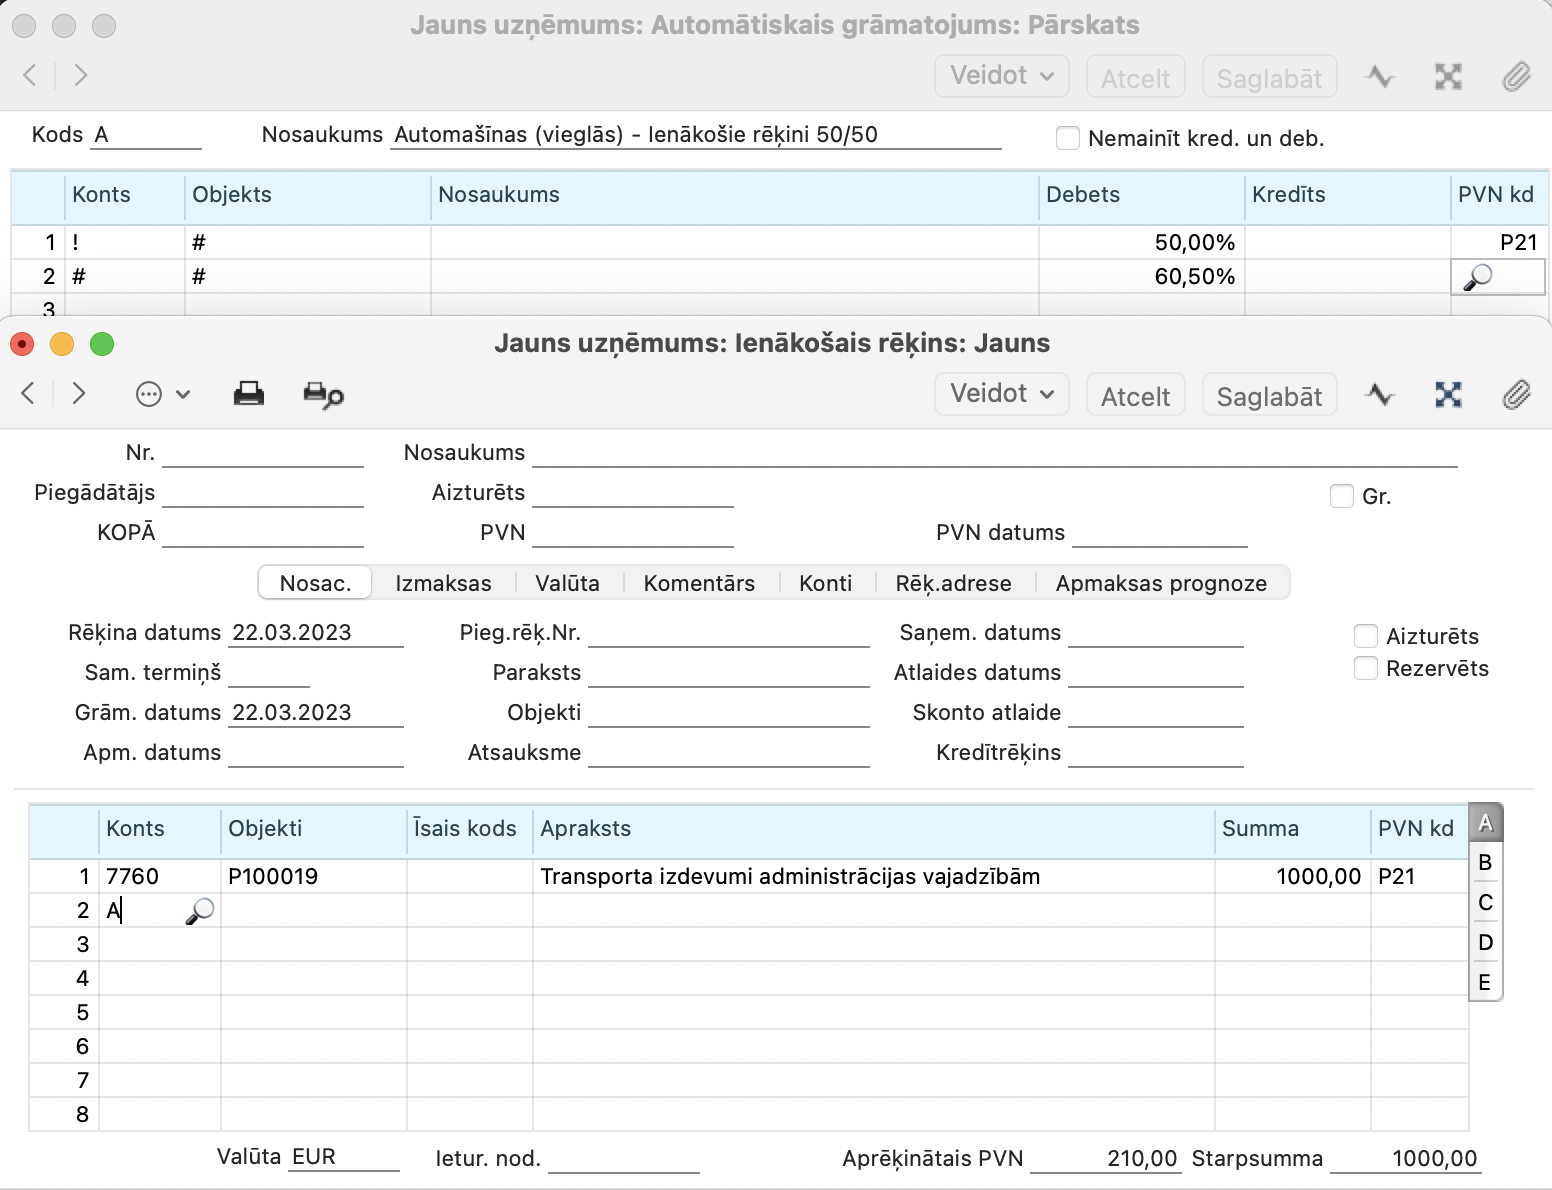The image size is (1552, 1190).
Task: Click magnifier in PVN kd cell of posting row 2
Action: (x=1477, y=277)
